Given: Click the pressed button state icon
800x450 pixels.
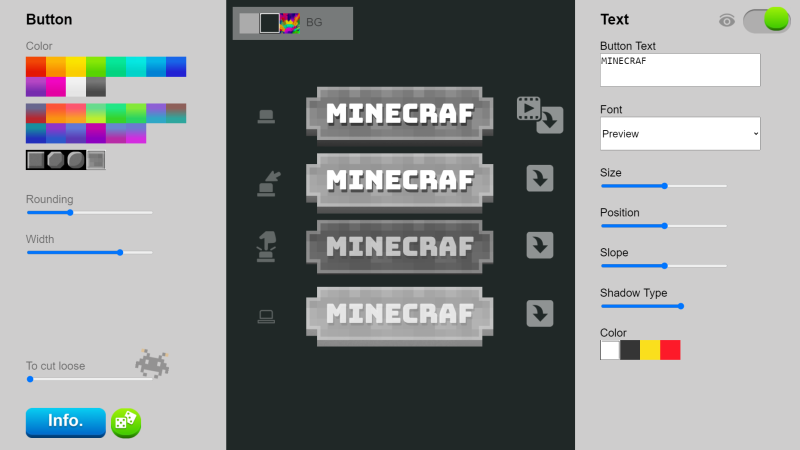Looking at the screenshot, I should pos(266,247).
